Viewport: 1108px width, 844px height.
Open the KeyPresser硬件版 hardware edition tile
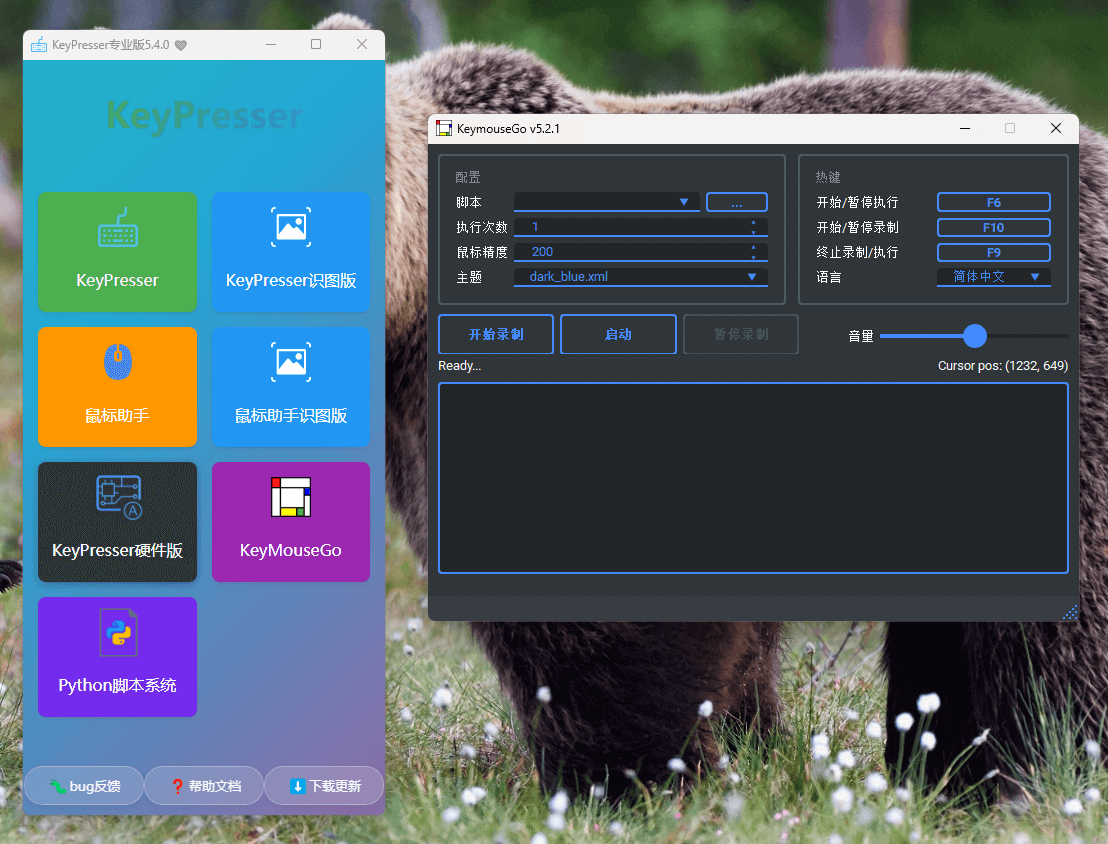coord(117,522)
